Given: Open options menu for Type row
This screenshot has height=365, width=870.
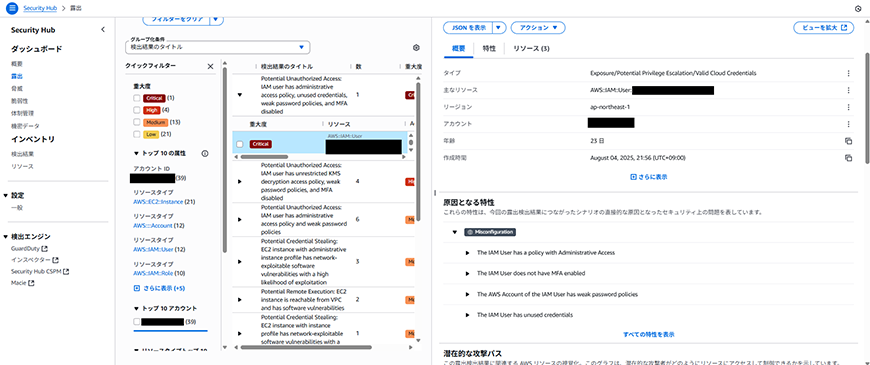Looking at the screenshot, I should pos(848,73).
